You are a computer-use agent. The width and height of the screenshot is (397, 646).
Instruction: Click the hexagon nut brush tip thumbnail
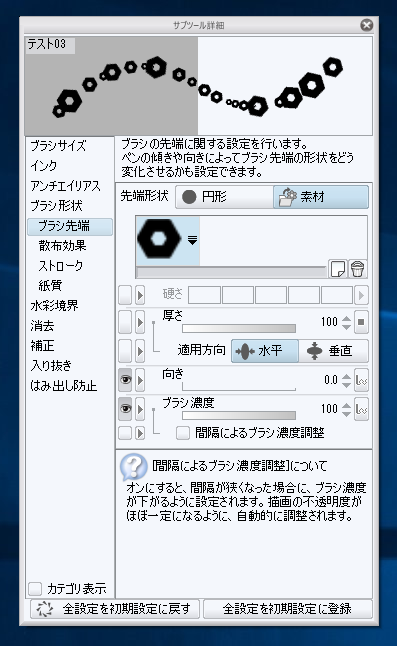pyautogui.click(x=159, y=239)
